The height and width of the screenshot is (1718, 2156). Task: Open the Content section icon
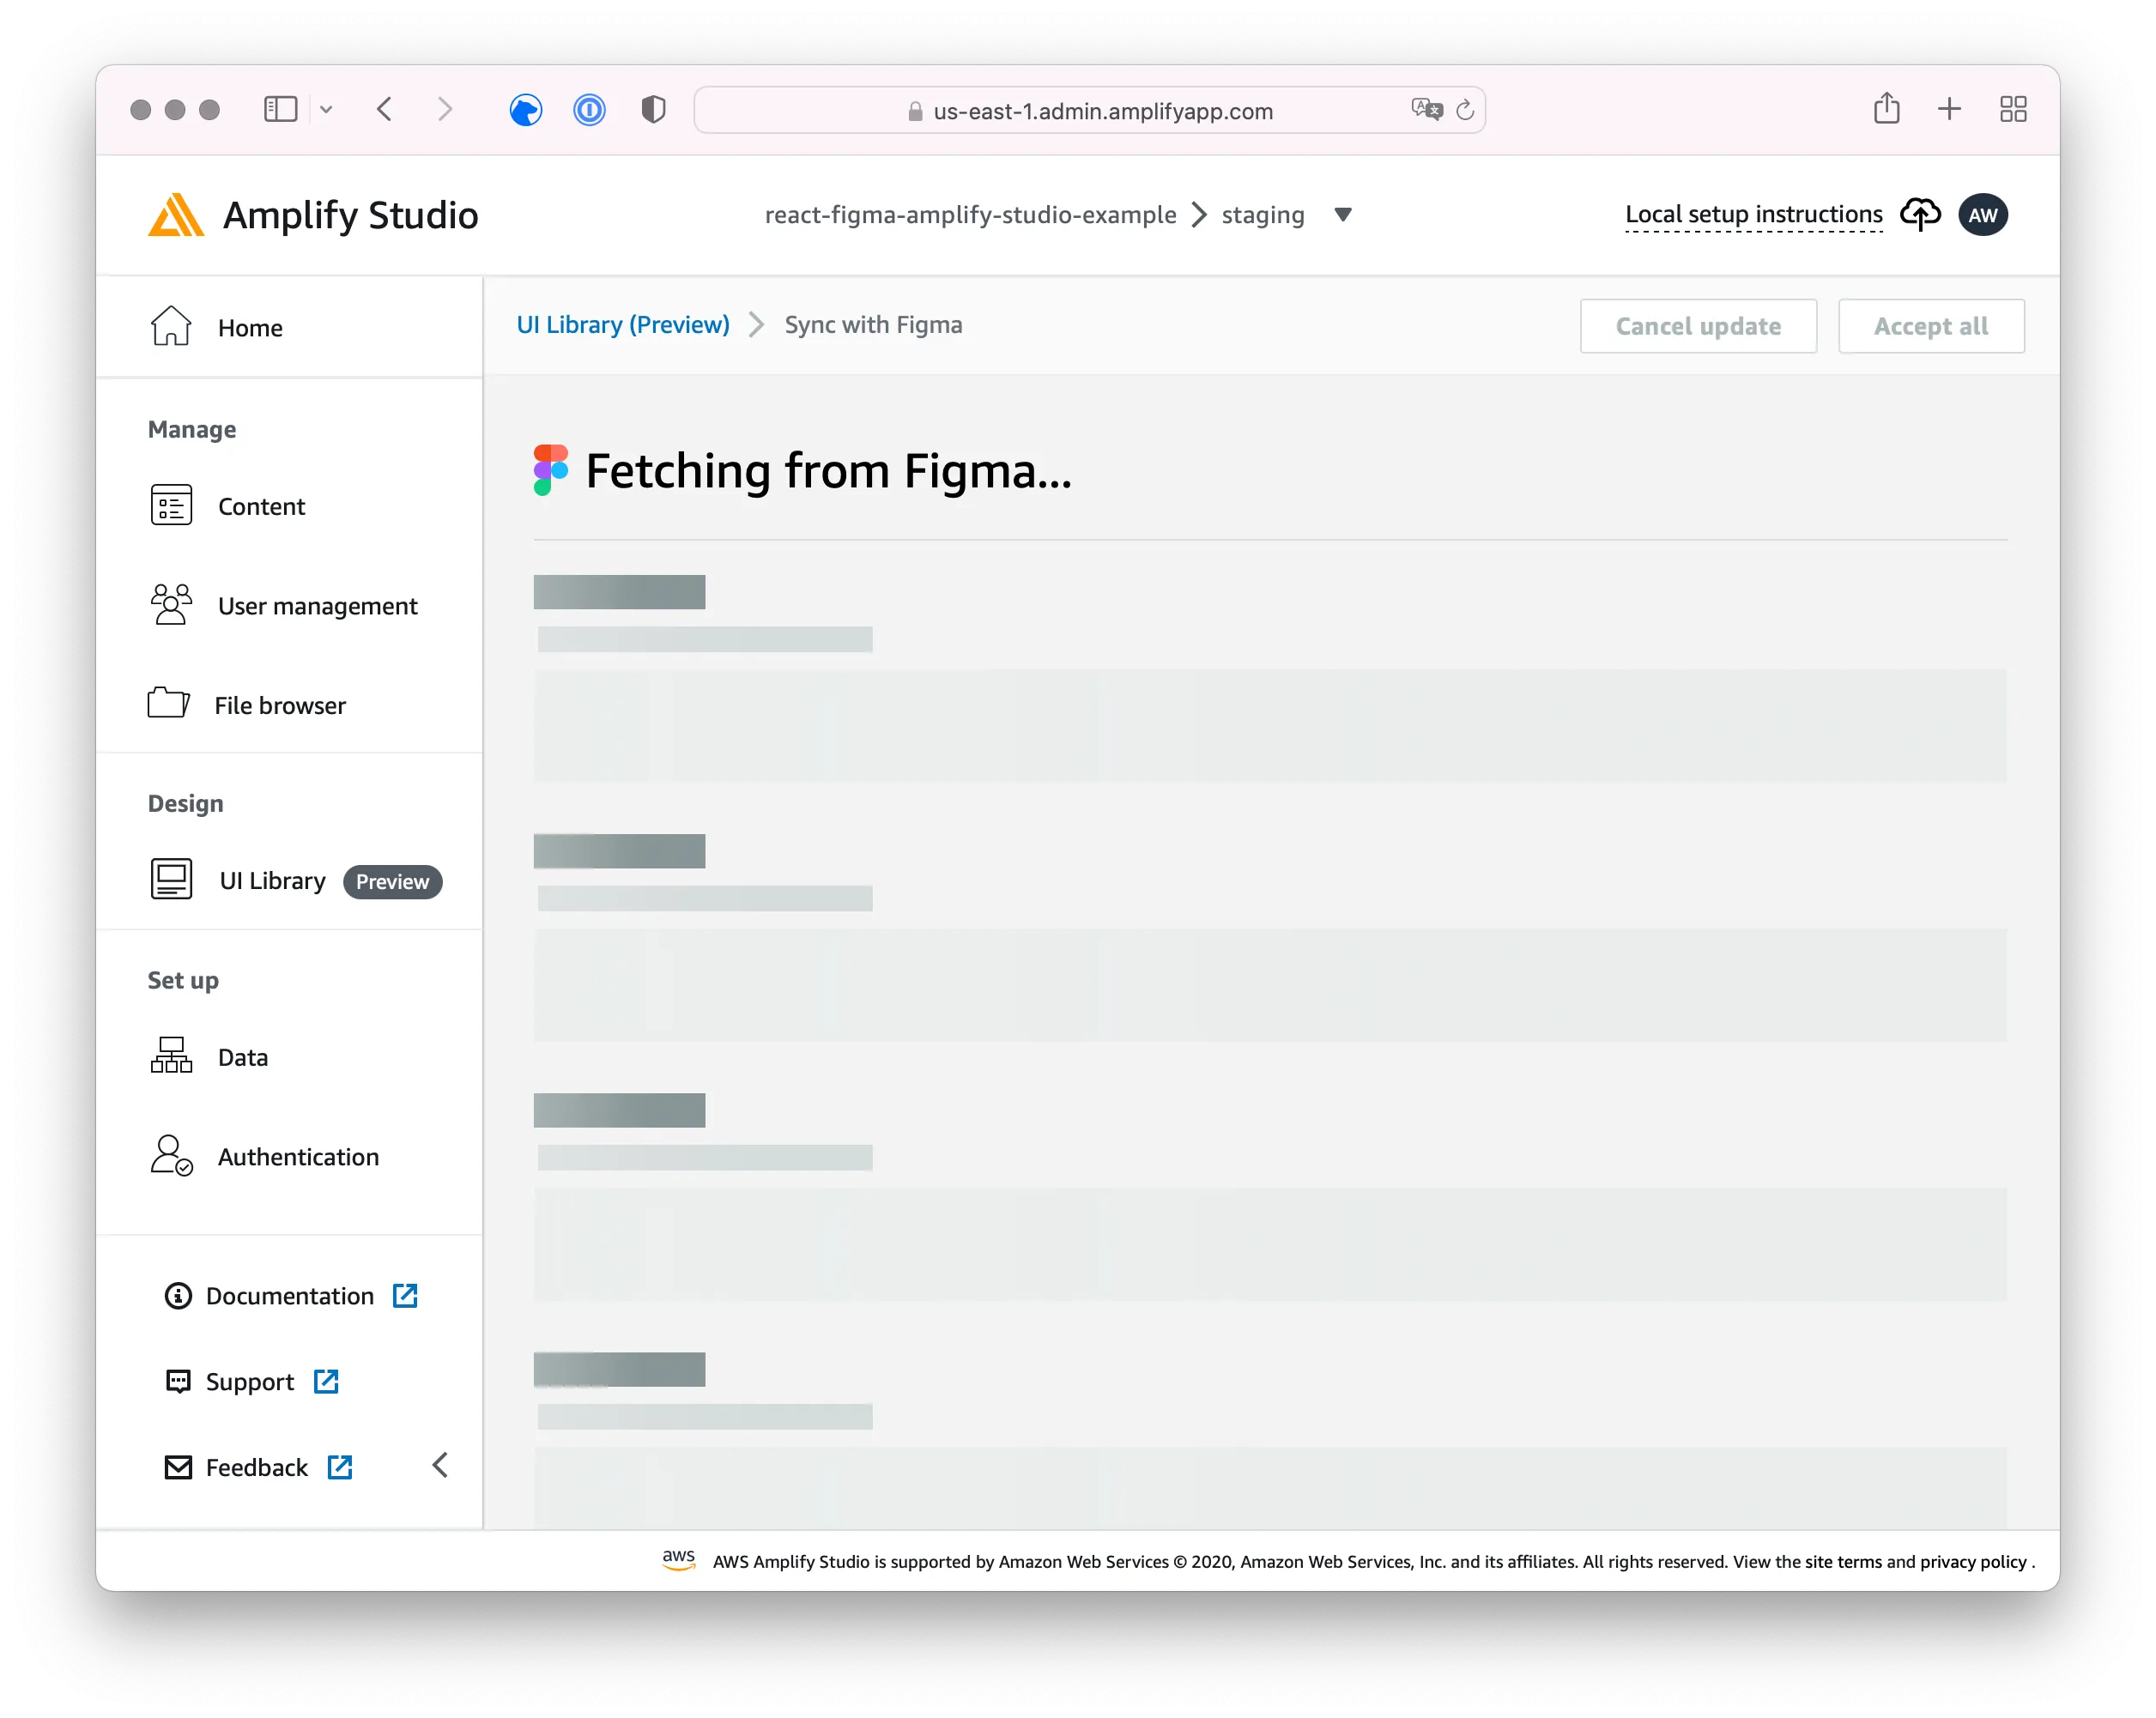pyautogui.click(x=170, y=506)
